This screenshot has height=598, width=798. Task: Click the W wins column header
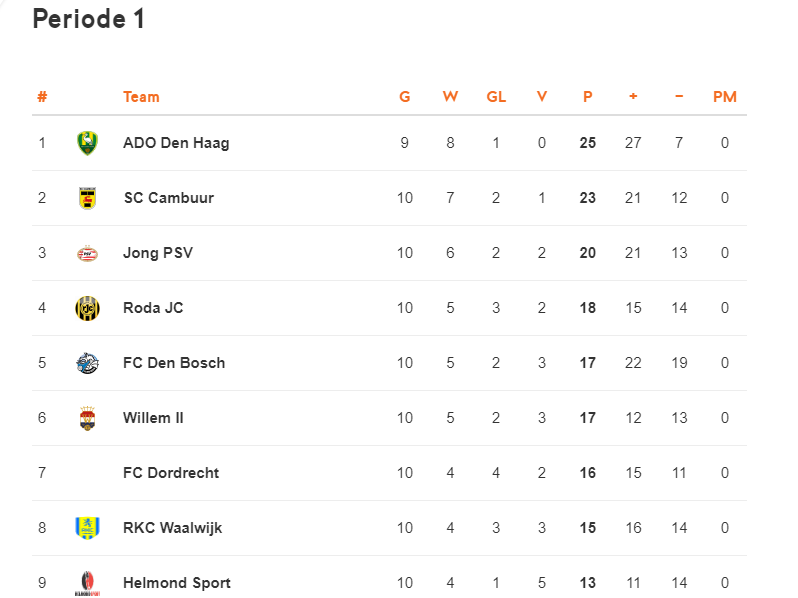click(450, 97)
